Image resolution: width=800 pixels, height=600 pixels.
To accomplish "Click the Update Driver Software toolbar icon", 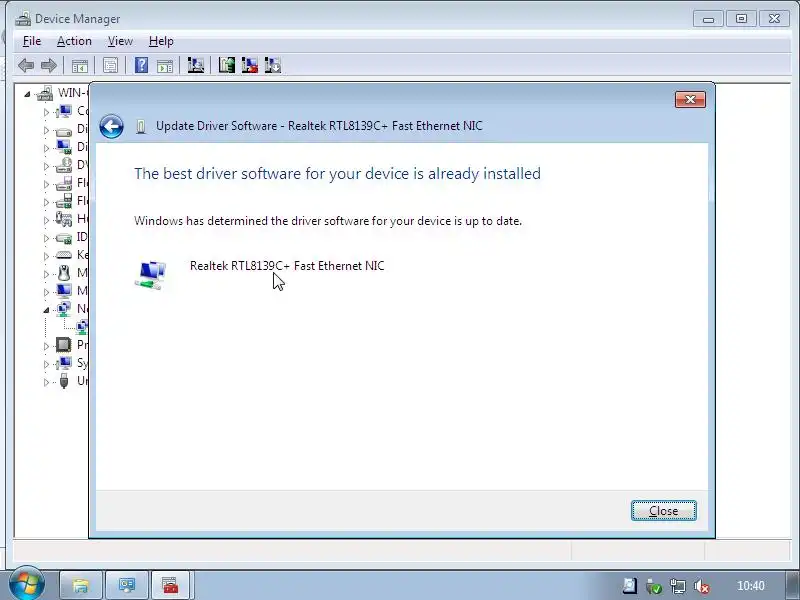I will point(227,65).
